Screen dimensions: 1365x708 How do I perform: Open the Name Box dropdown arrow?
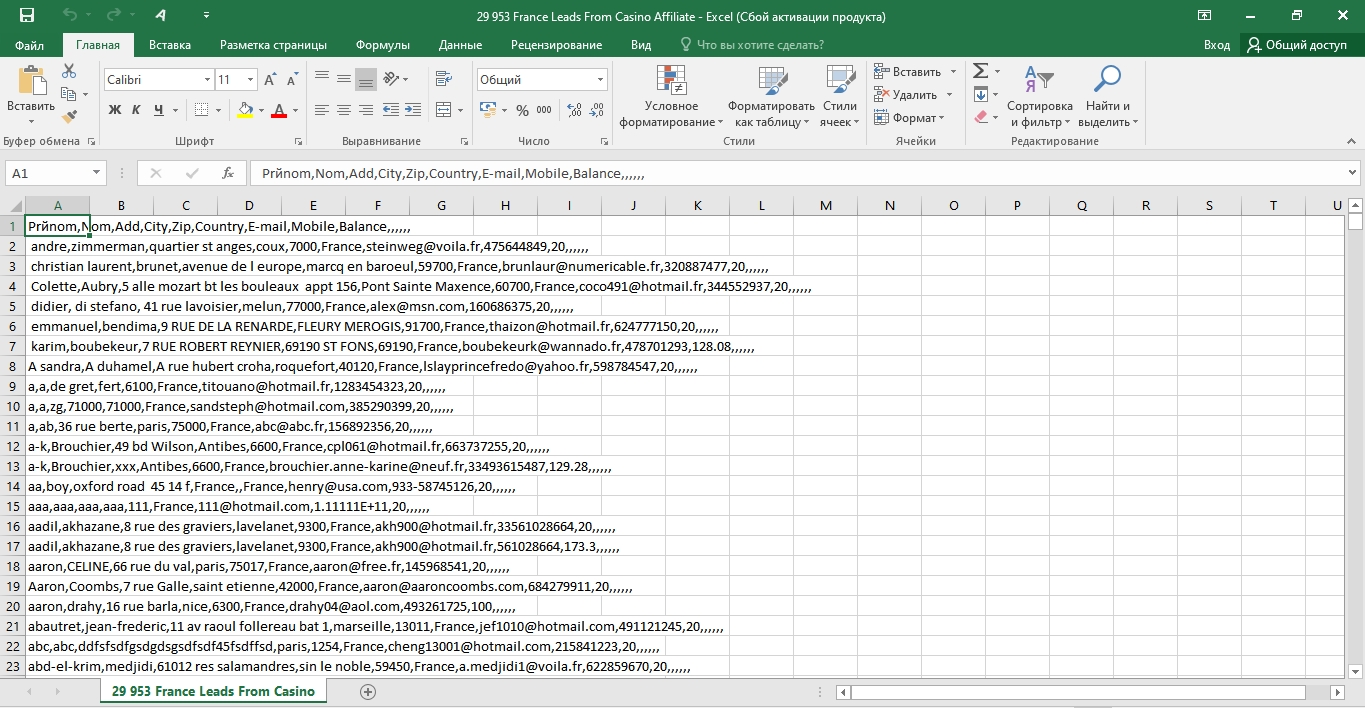(96, 173)
